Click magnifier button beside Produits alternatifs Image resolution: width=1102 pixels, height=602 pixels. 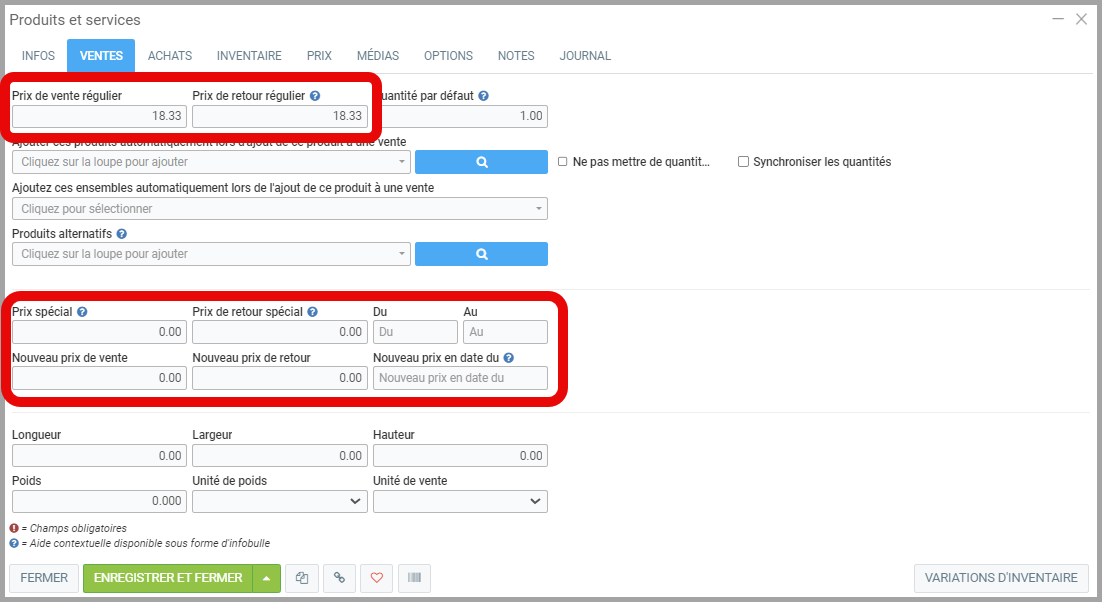pos(481,254)
